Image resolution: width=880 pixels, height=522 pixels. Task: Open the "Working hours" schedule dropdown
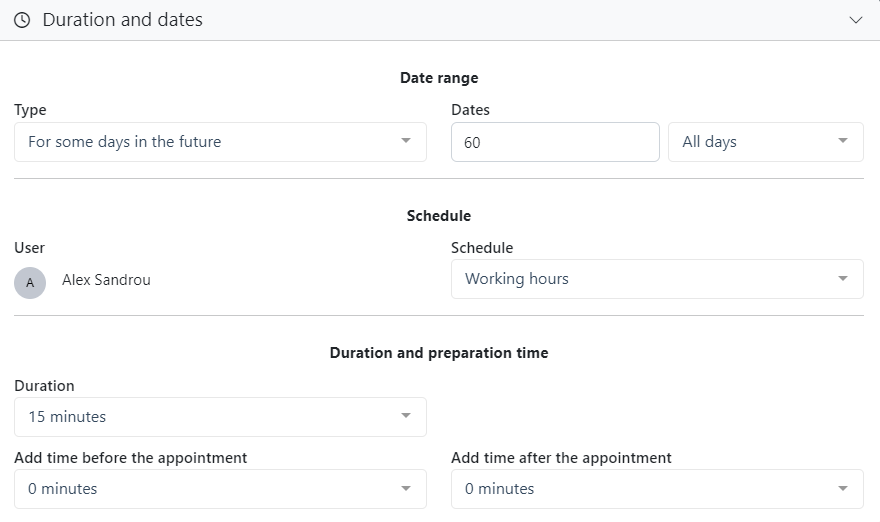click(640, 279)
